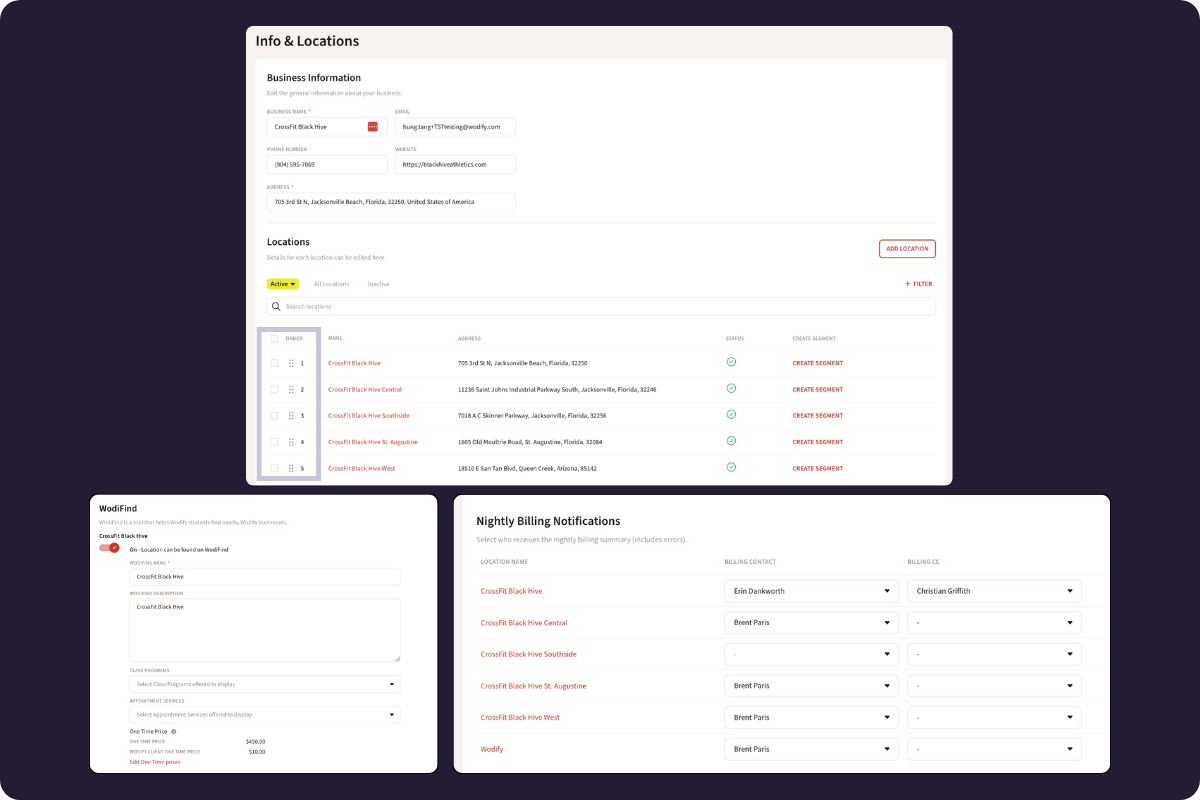Open the billing contact dropdown for Black Hive St. Augustine
The image size is (1200, 800).
tap(811, 686)
